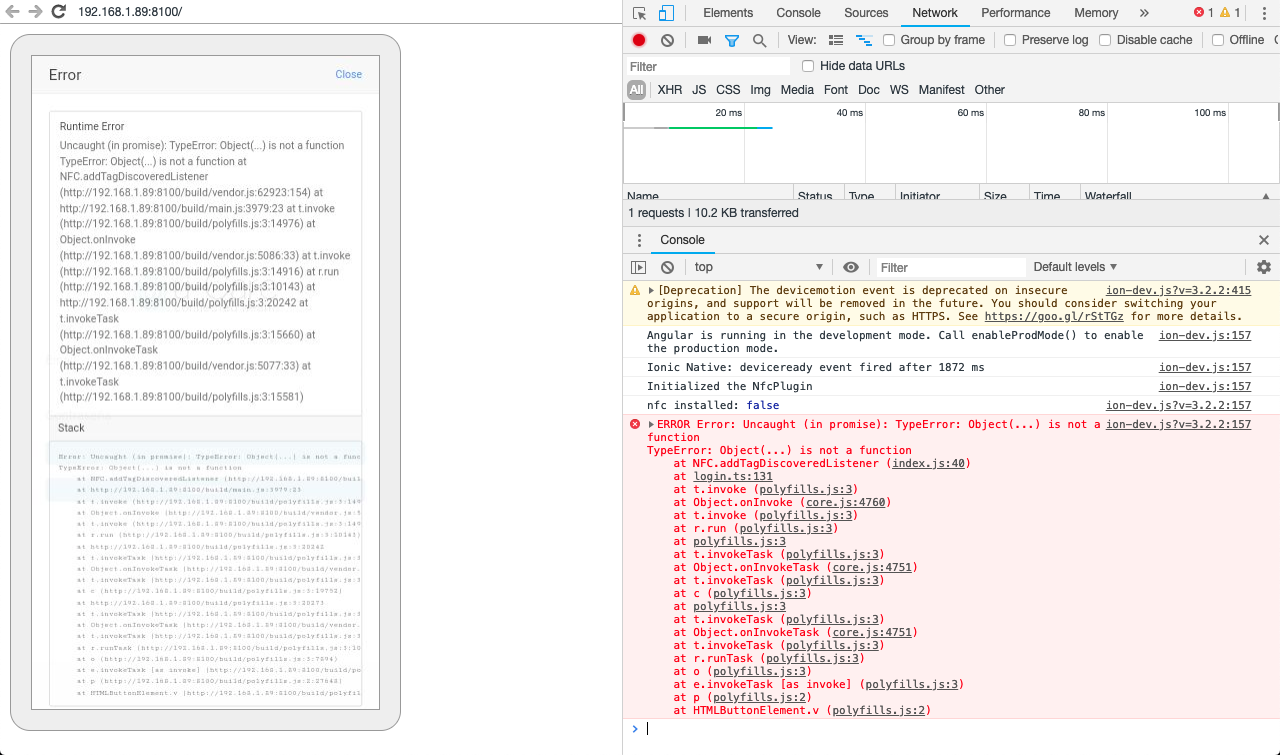Stop network recording with the red record button
The width and height of the screenshot is (1280, 755).
639,40
